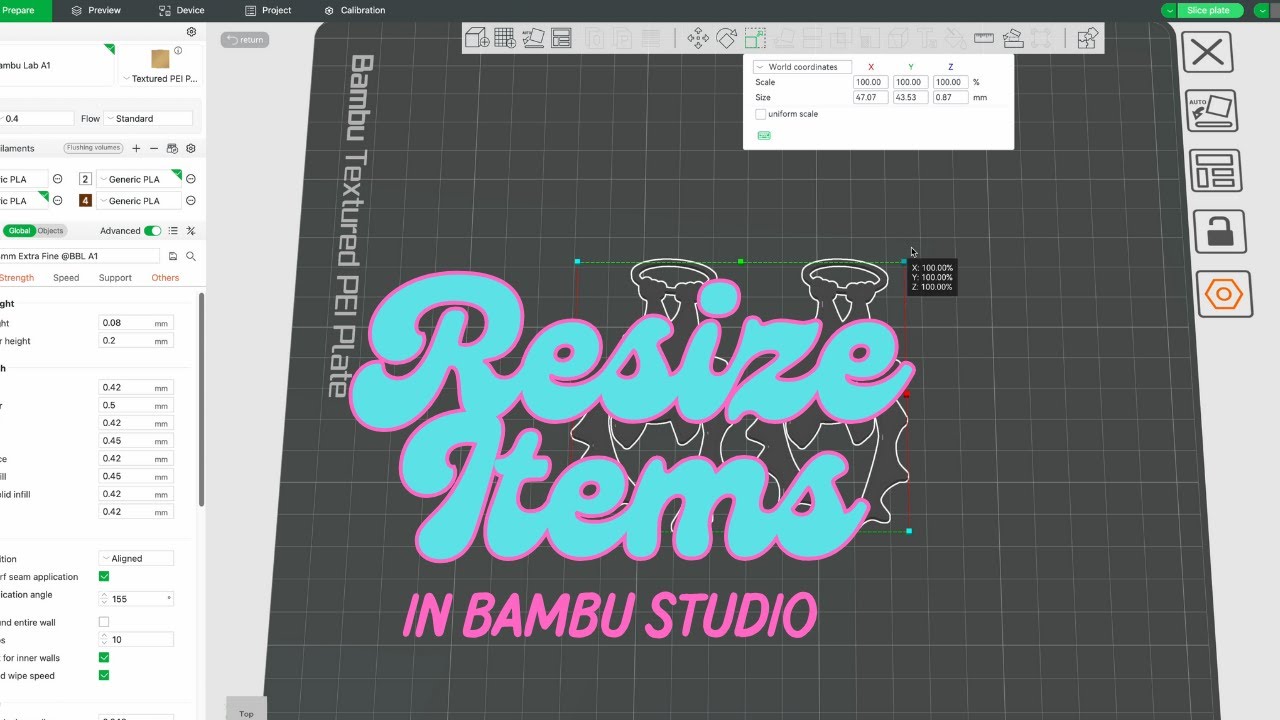The width and height of the screenshot is (1280, 720).
Task: Open the Calibration tab
Action: (355, 10)
